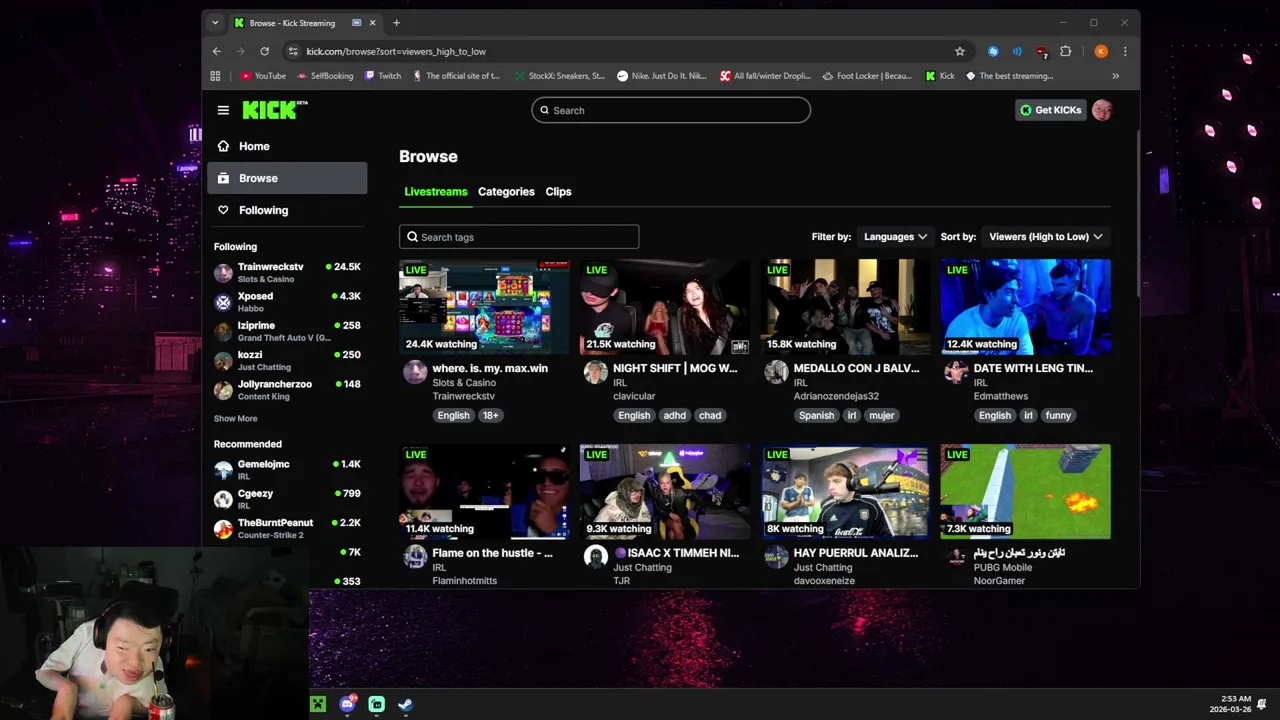Open the Viewers (High to Low) sort dropdown
Screen dimensions: 1280x720
coord(1046,237)
